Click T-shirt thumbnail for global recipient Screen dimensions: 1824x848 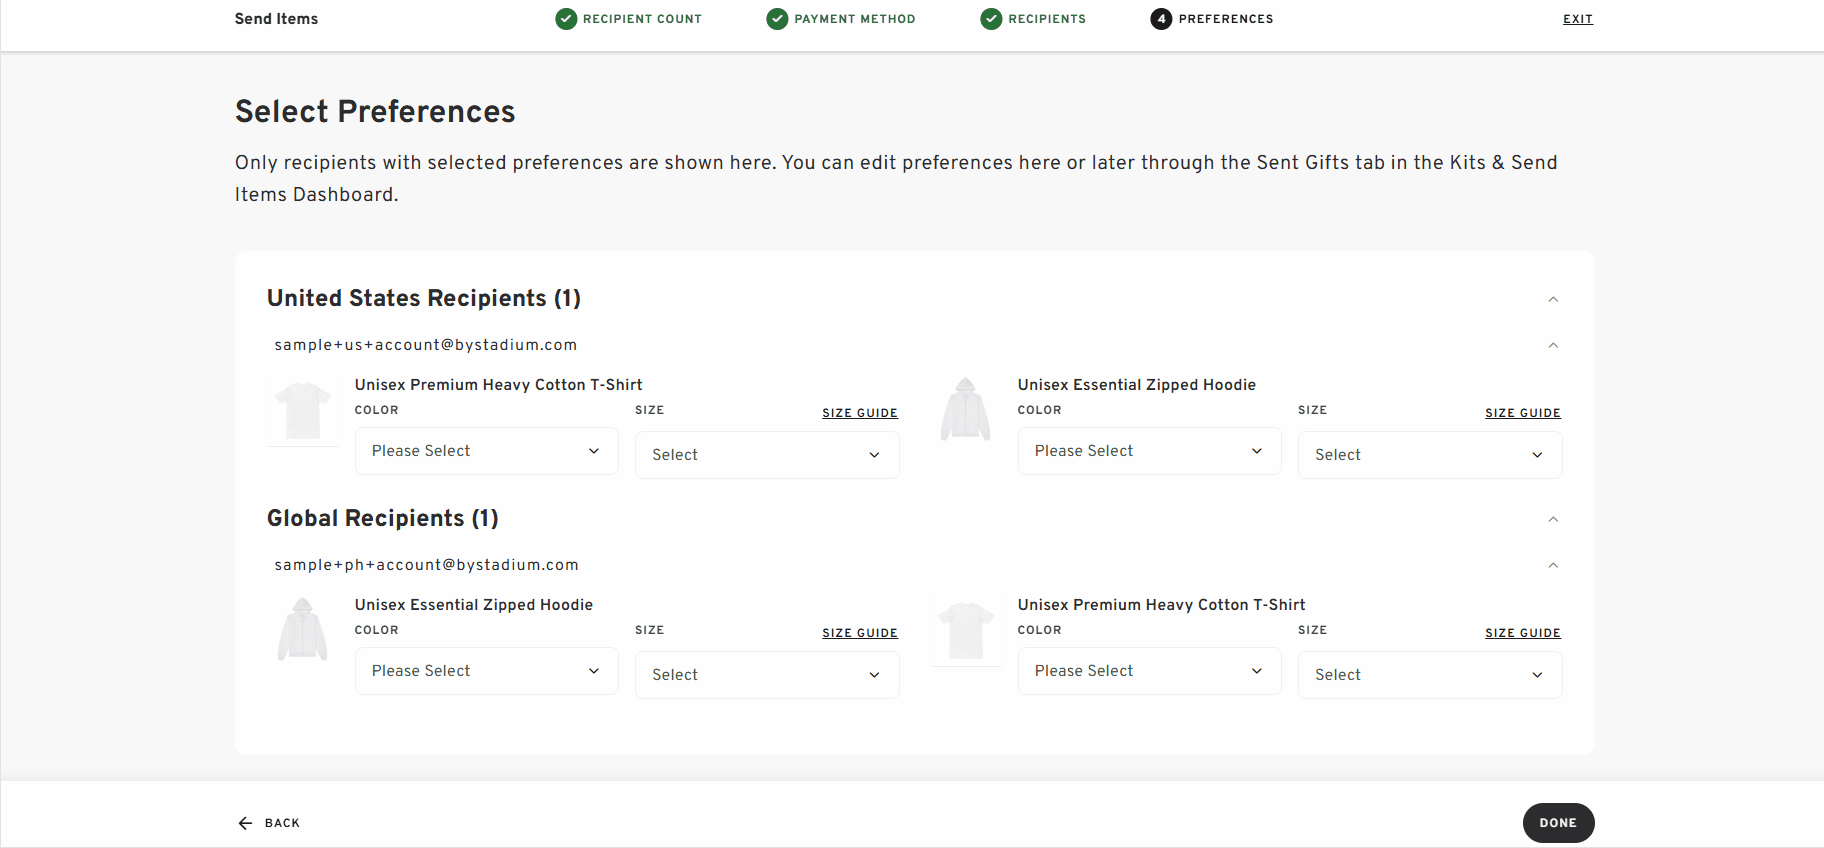click(x=966, y=631)
